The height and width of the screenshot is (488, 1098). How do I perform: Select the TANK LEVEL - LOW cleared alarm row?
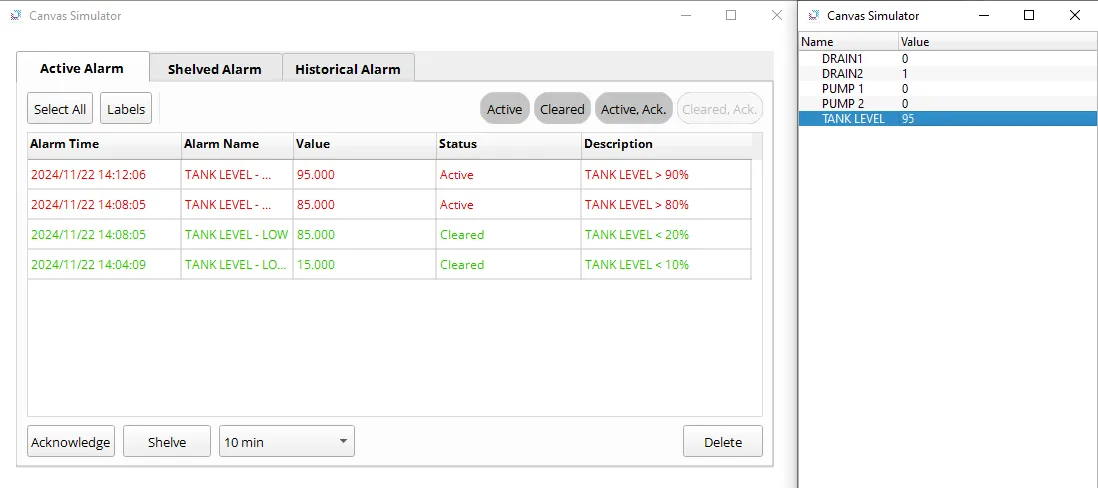point(236,235)
